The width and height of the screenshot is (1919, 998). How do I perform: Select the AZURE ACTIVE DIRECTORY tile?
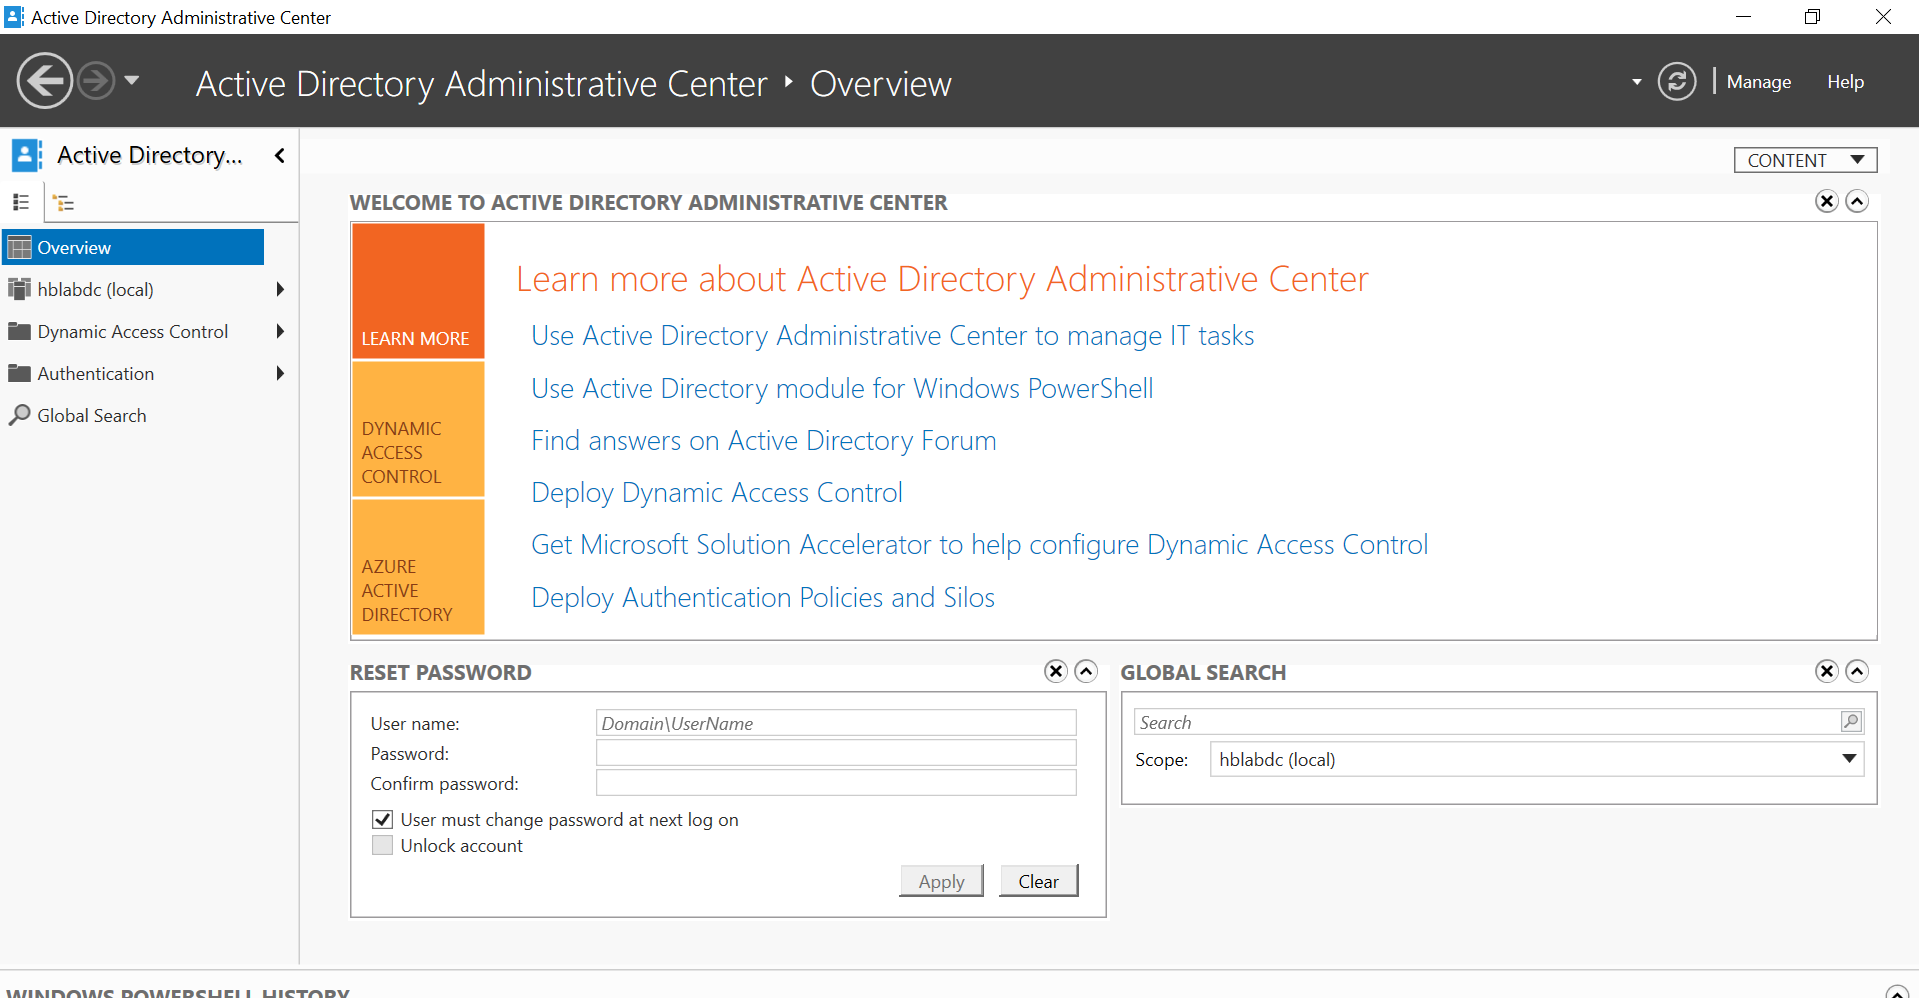tap(418, 567)
